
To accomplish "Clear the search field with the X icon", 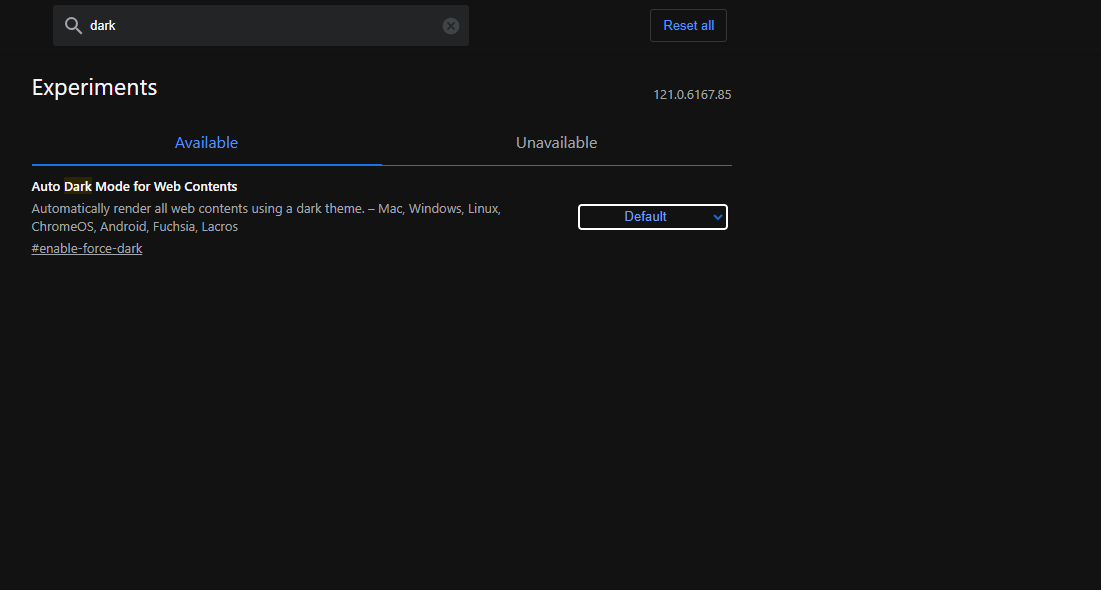I will coord(451,26).
